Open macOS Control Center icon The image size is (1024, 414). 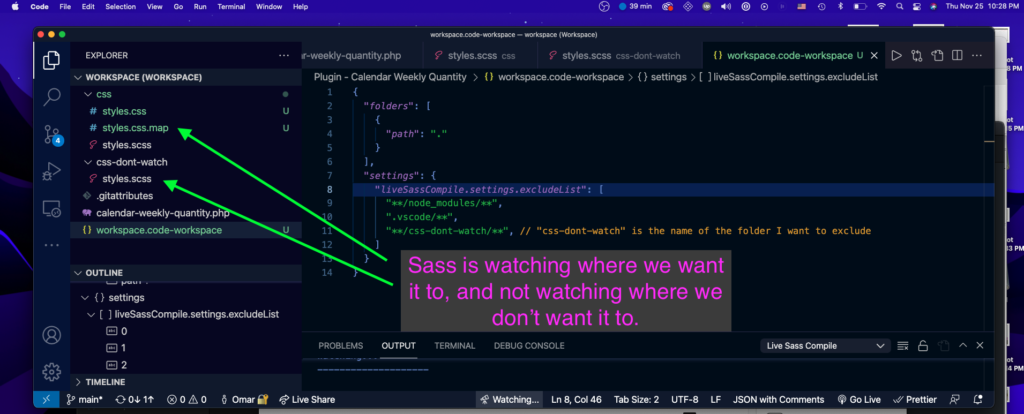917,7
